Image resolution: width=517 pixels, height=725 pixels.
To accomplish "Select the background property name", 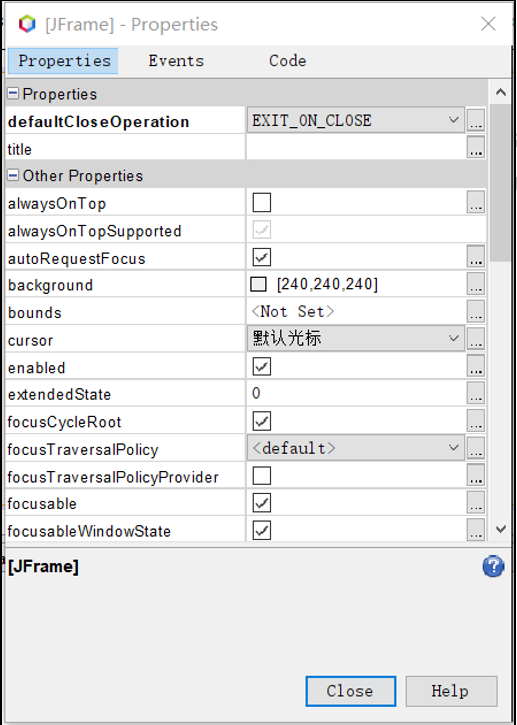I will click(x=50, y=285).
